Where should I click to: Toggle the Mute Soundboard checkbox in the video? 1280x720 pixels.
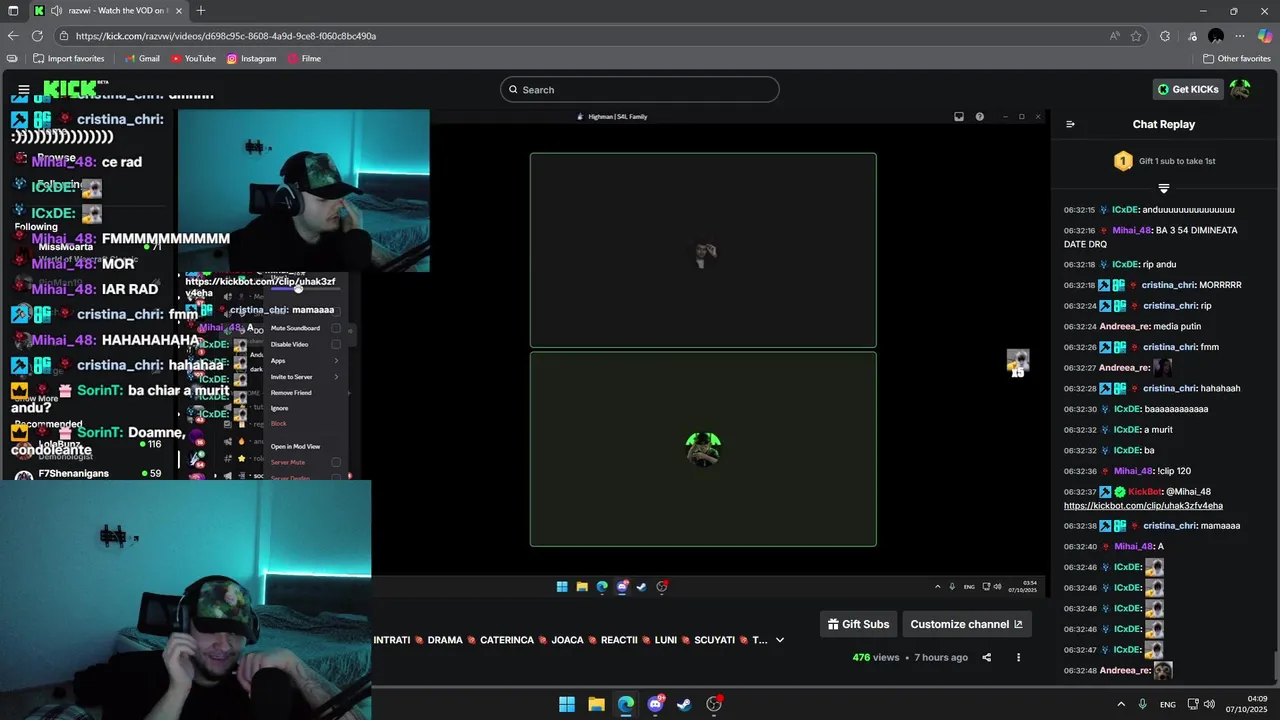coord(336,328)
